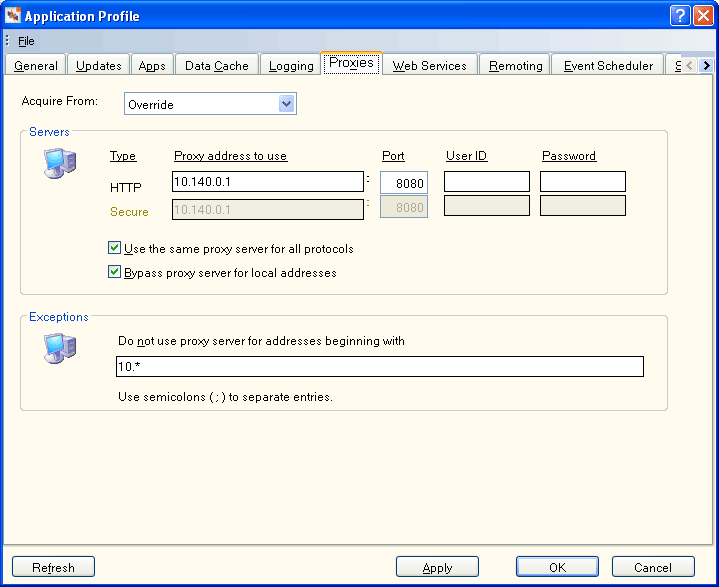
Task: Open the File menu
Action: (26, 41)
